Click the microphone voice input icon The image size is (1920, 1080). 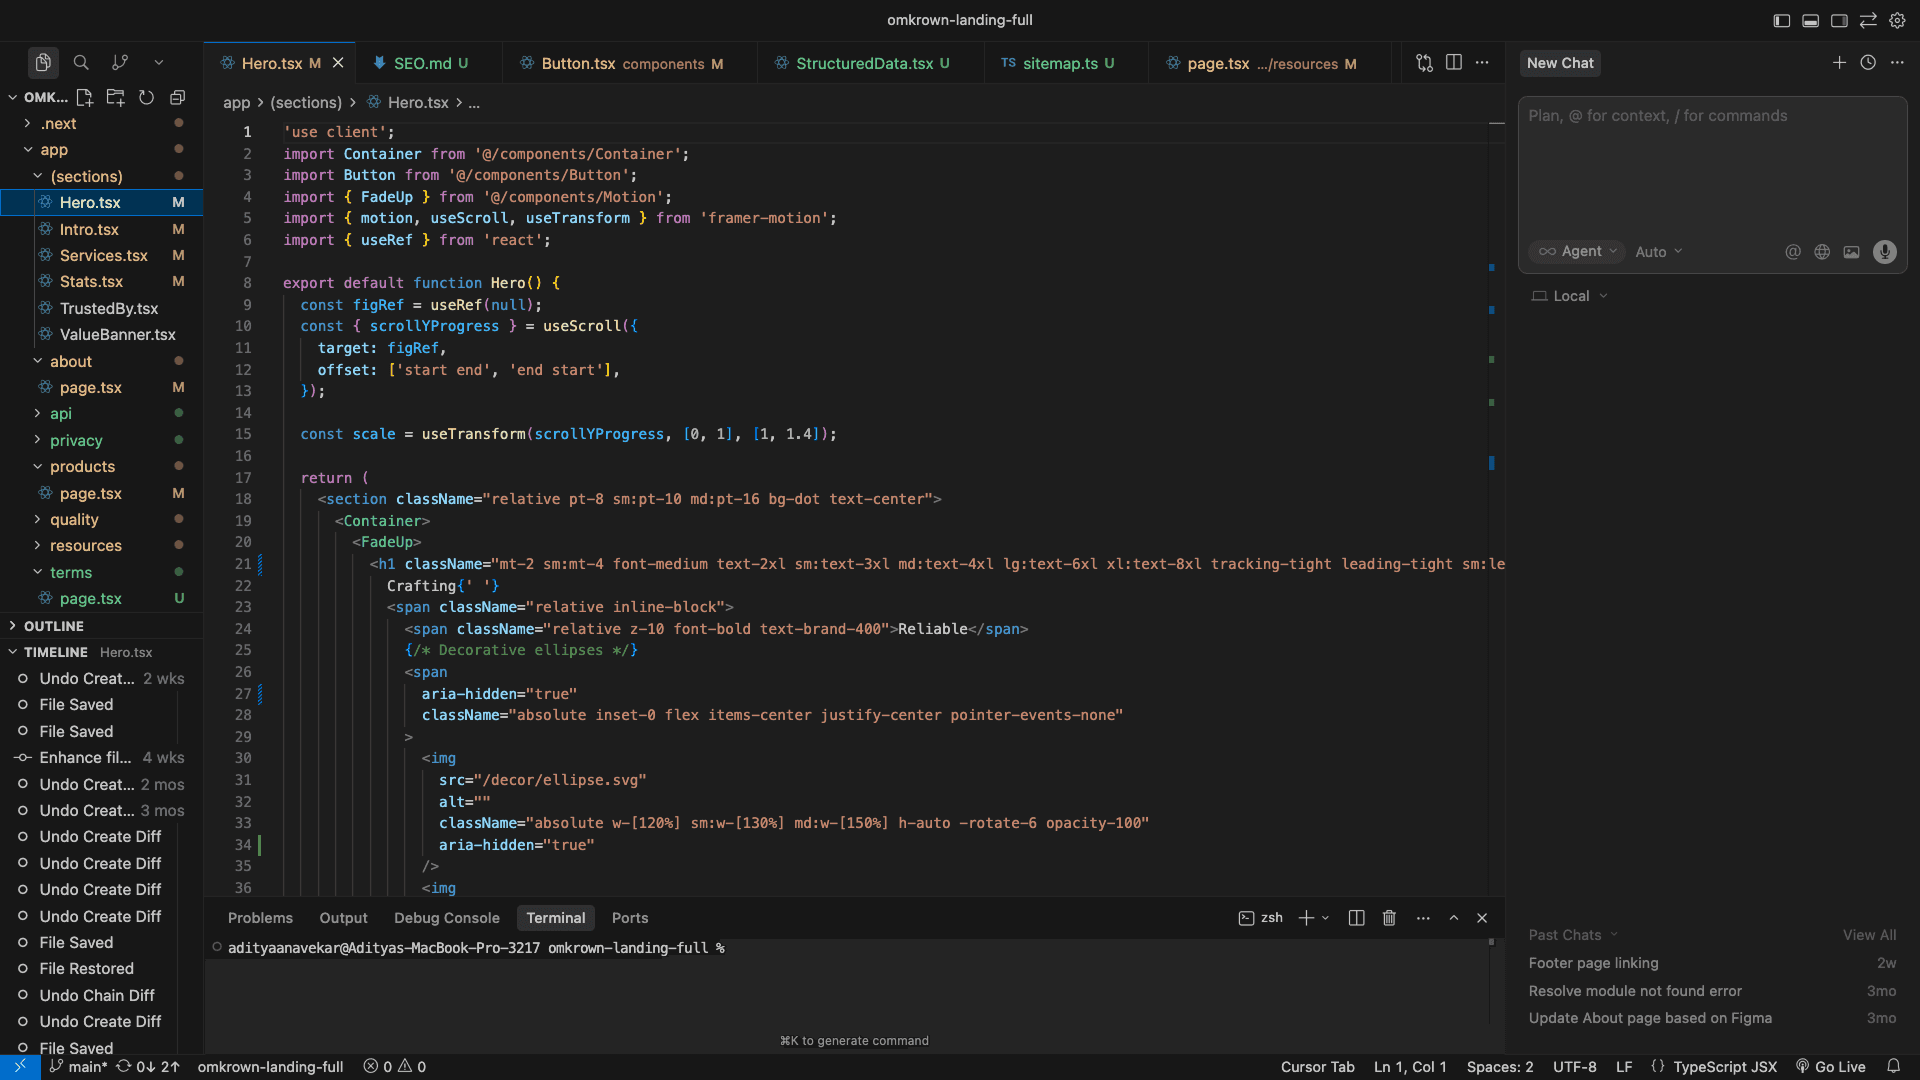point(1885,252)
